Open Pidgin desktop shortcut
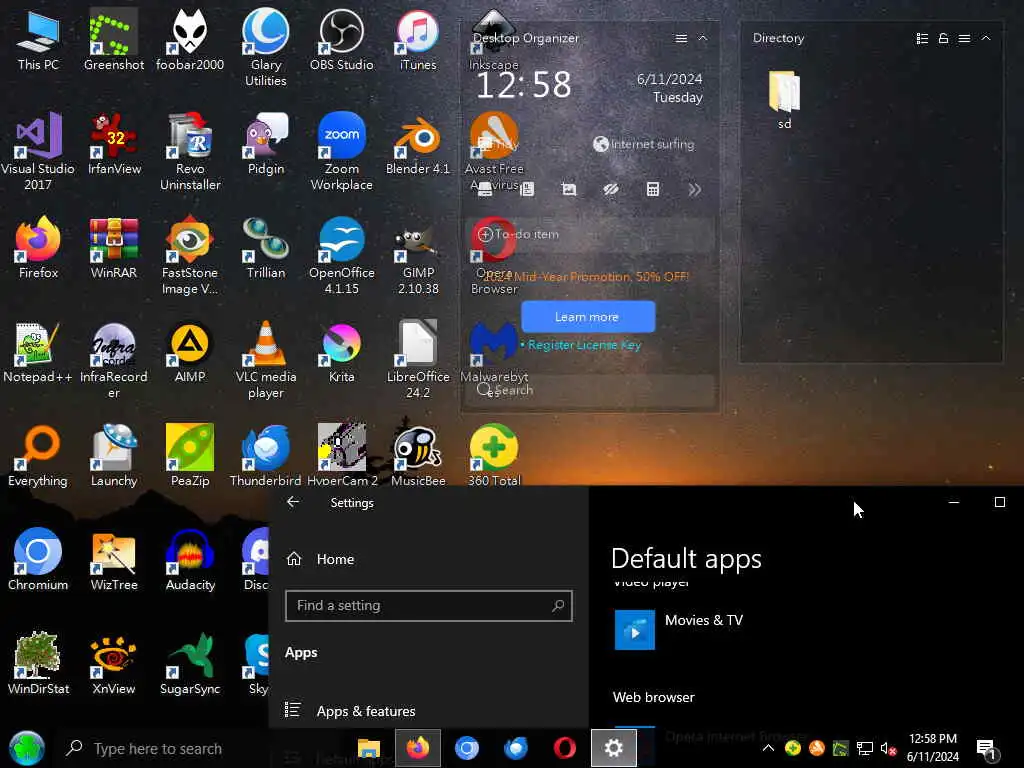This screenshot has height=768, width=1024. point(266,143)
